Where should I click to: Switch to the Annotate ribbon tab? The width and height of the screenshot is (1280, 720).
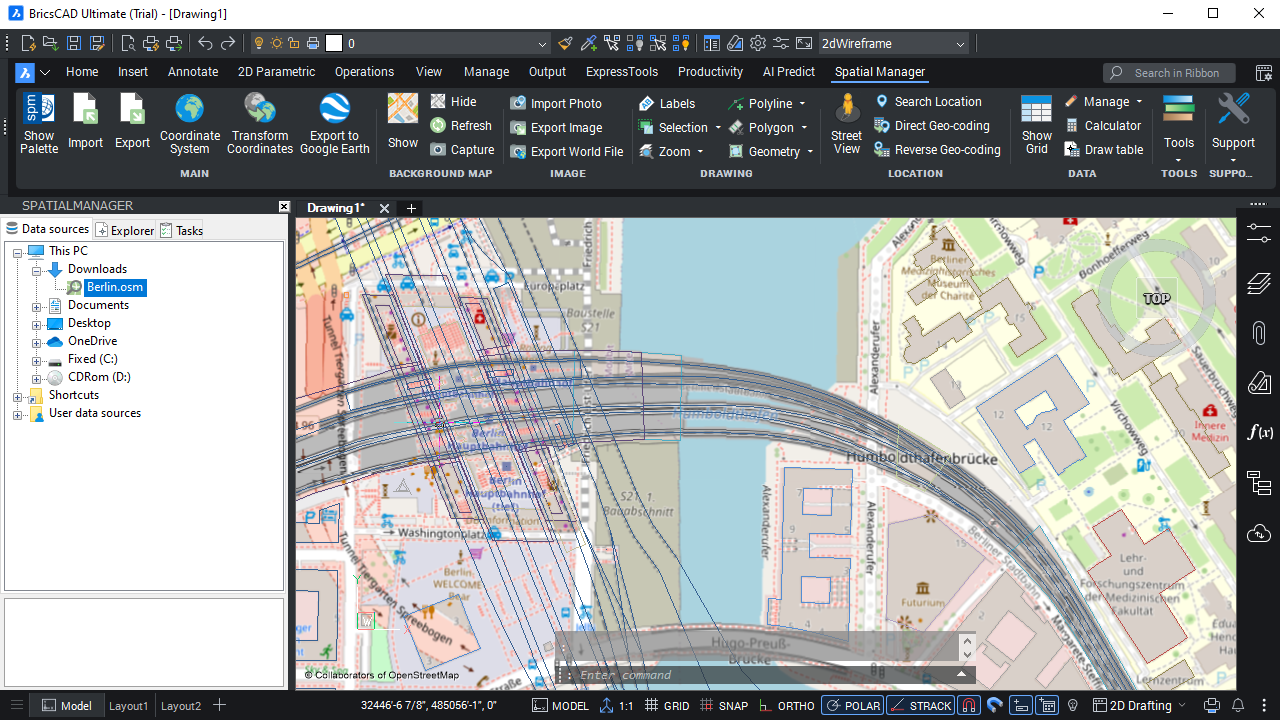point(193,72)
